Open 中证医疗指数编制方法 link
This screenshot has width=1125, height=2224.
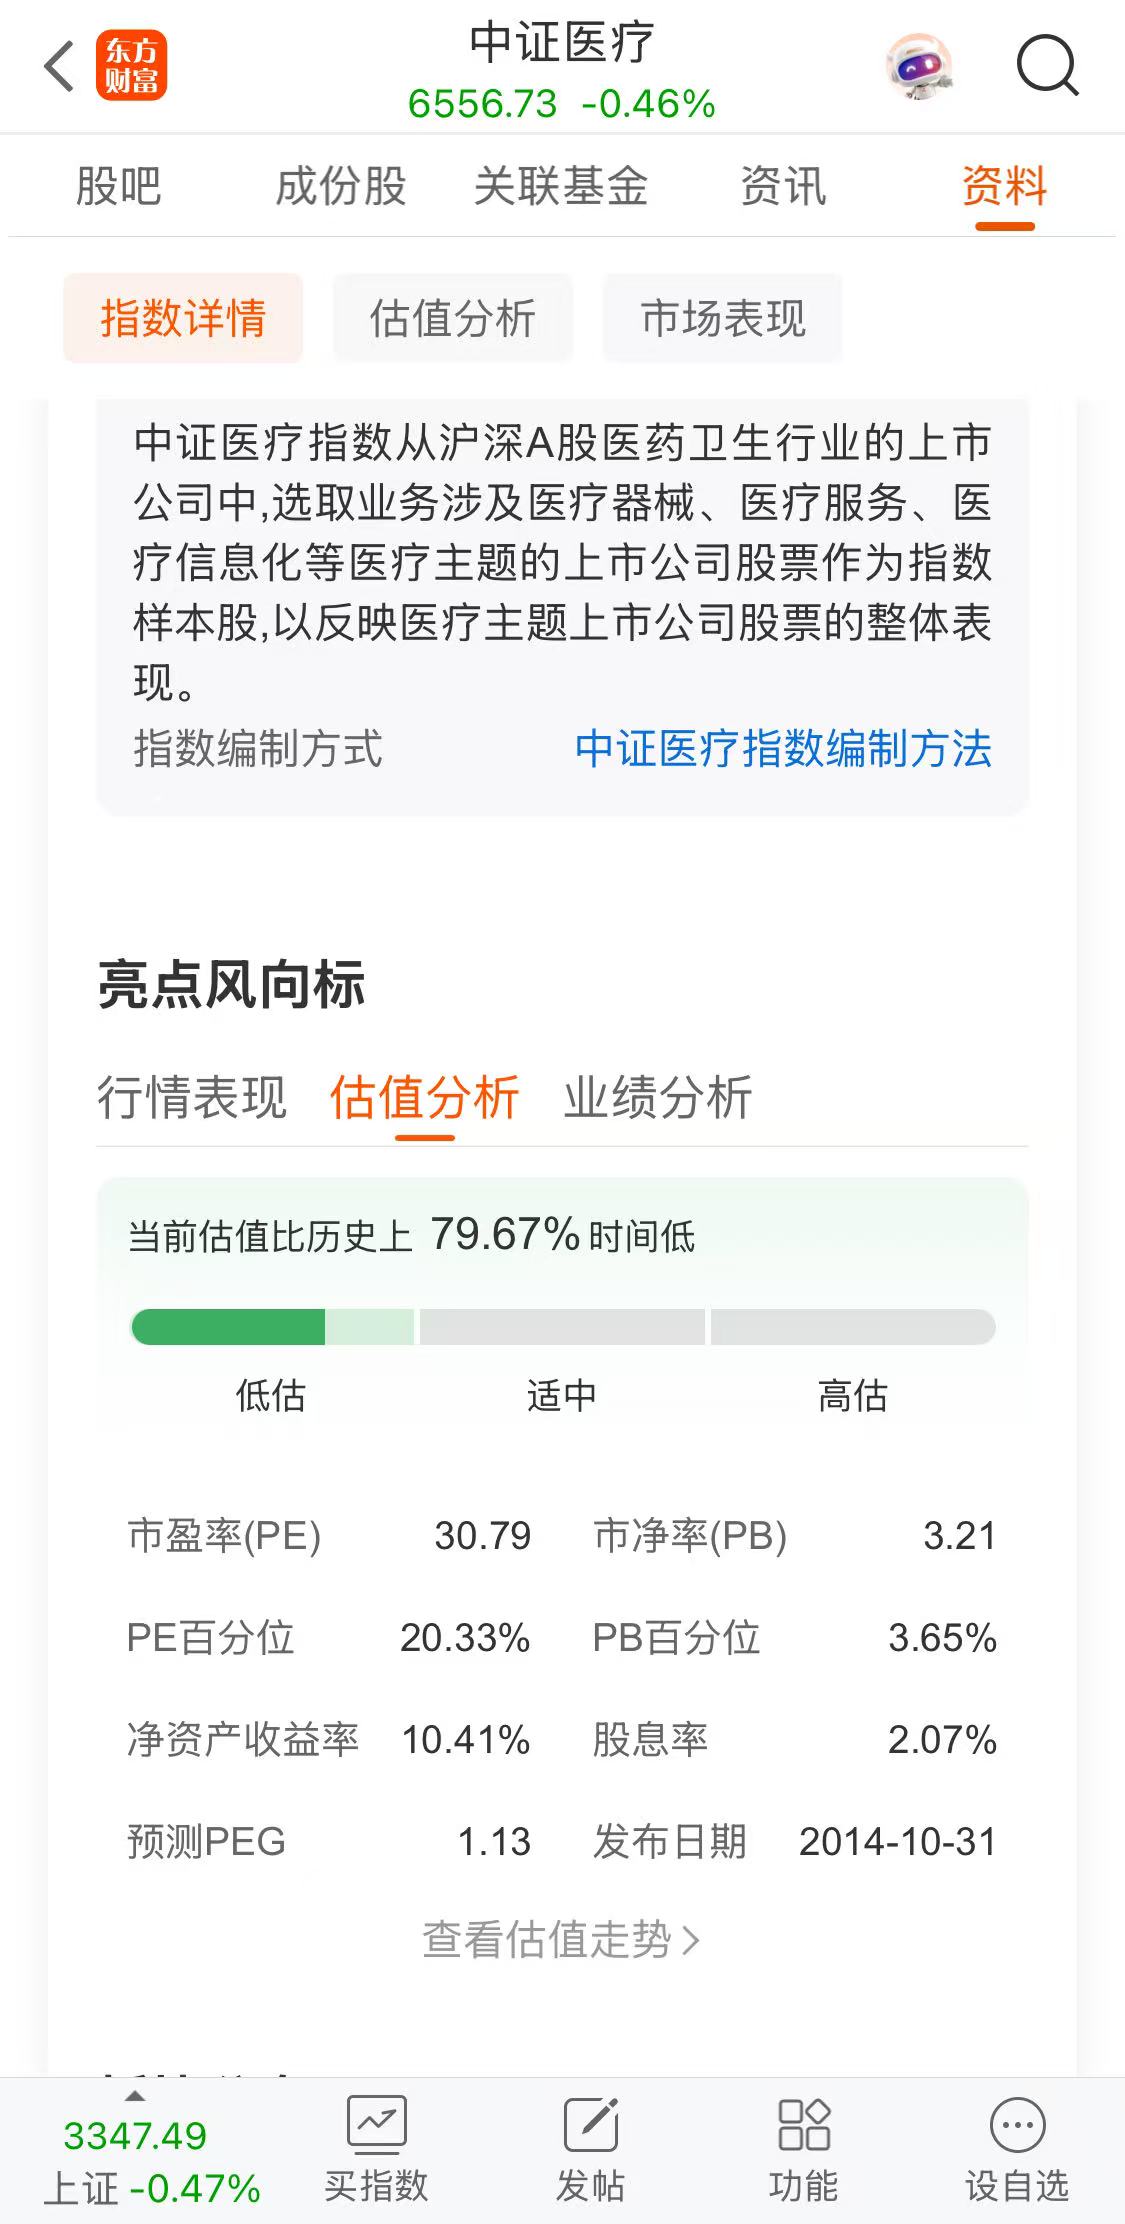pyautogui.click(x=783, y=748)
